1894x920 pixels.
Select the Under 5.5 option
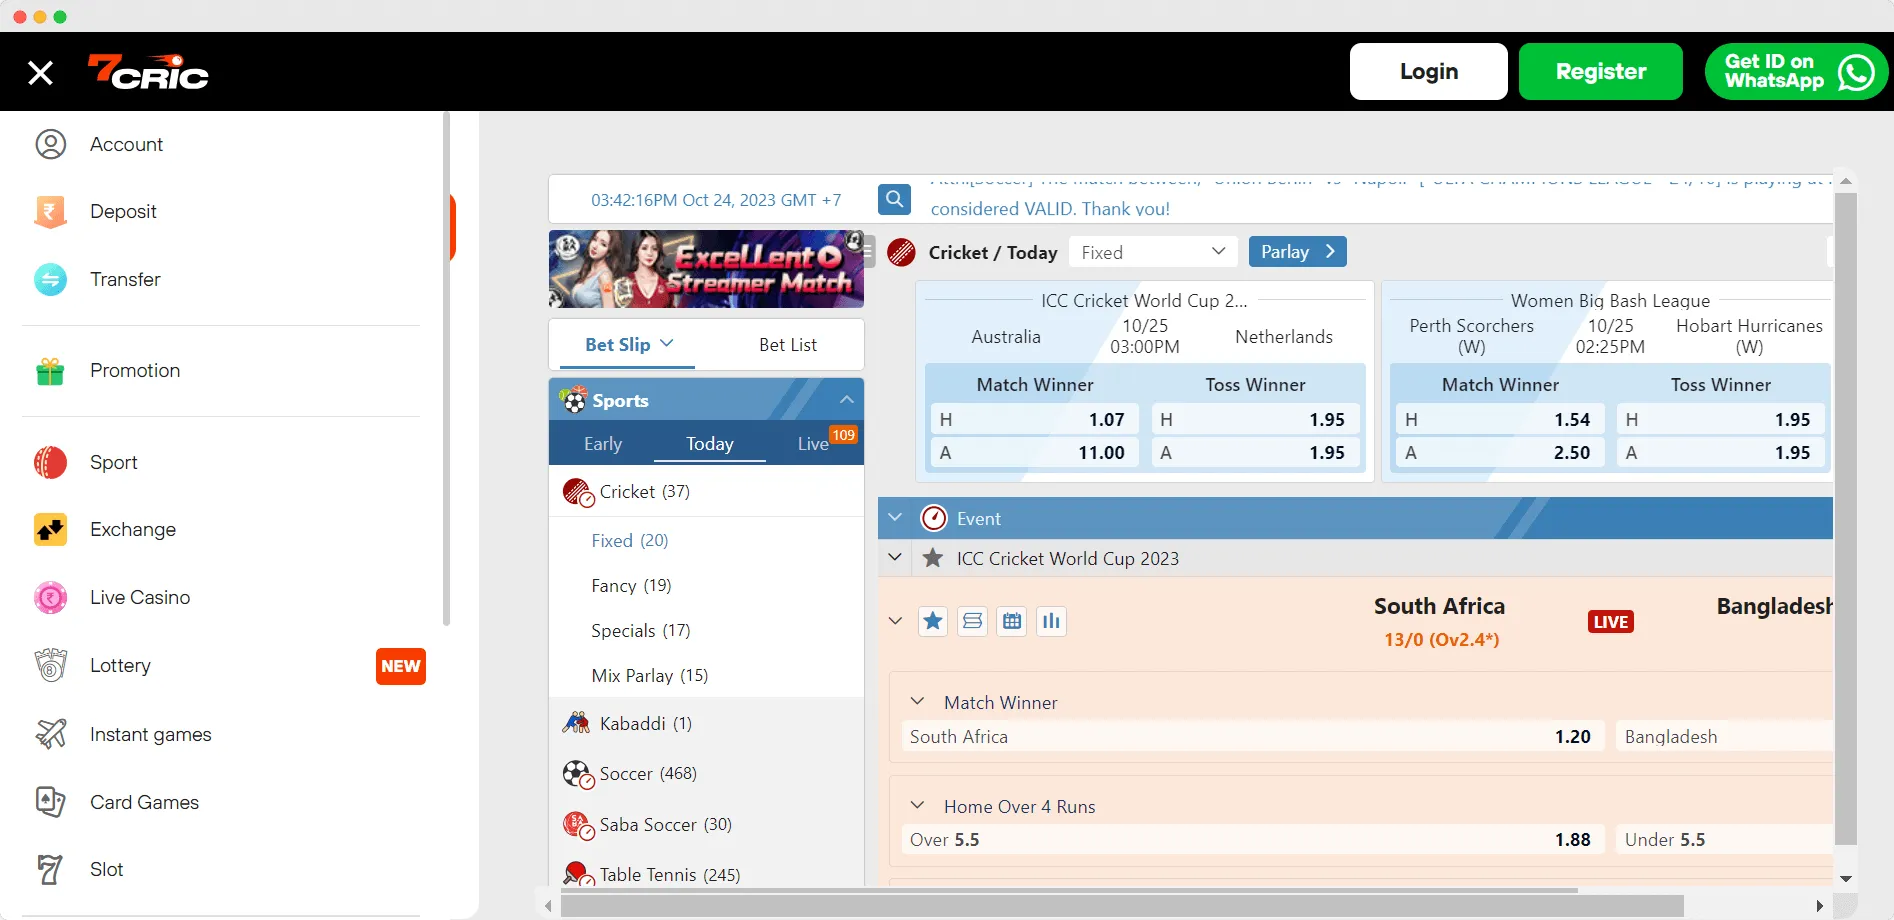(1724, 839)
